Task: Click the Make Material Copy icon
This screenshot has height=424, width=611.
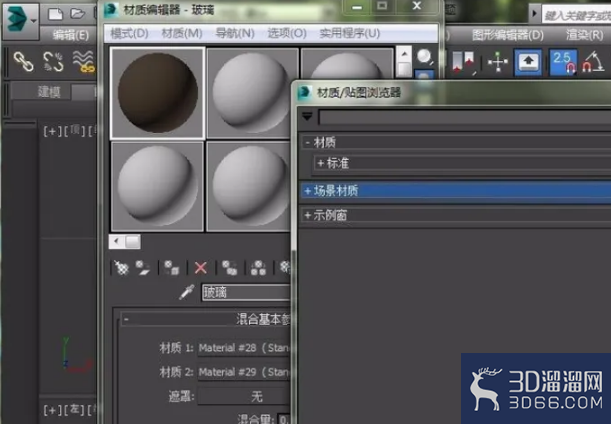Action: click(x=229, y=268)
